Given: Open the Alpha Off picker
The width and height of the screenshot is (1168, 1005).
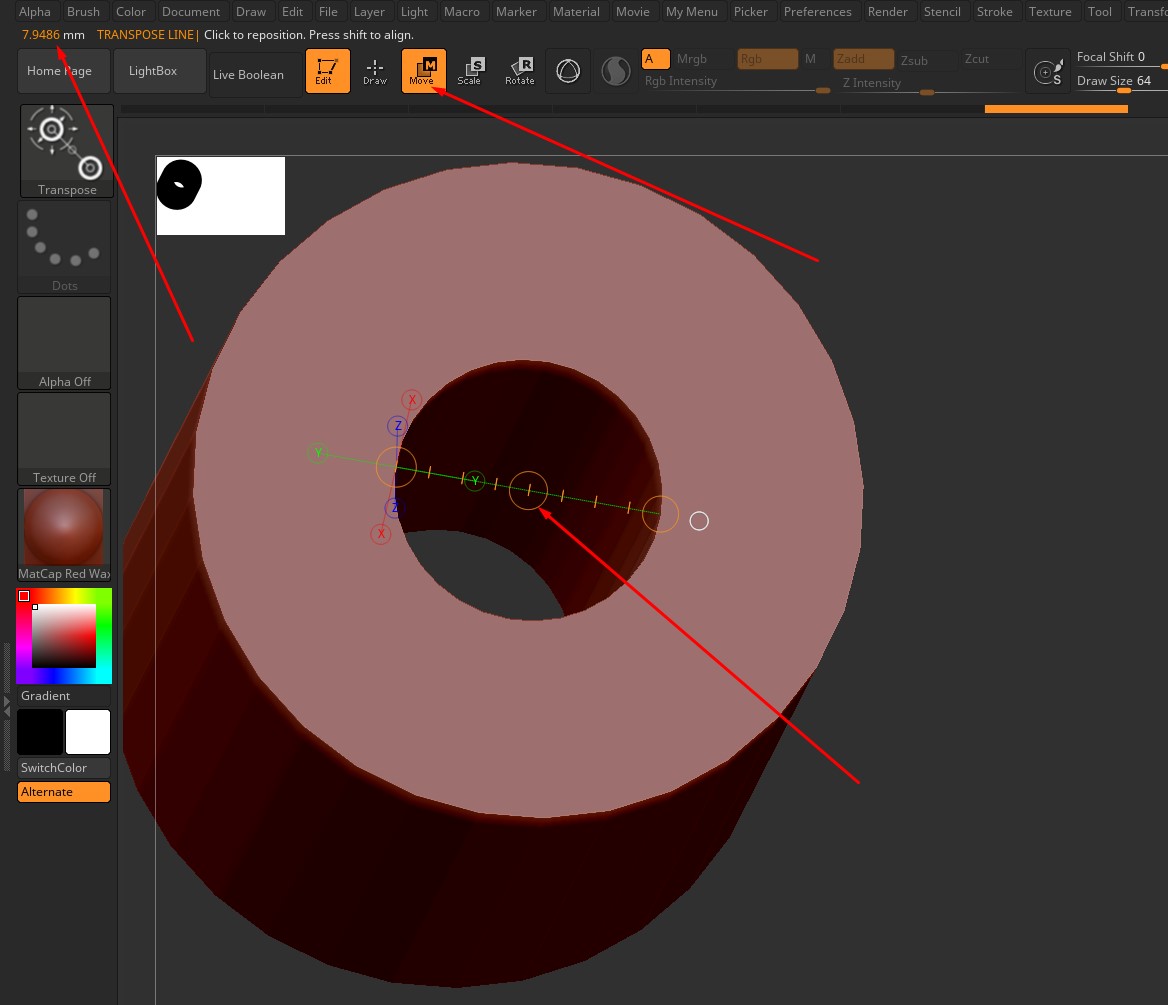Looking at the screenshot, I should (x=64, y=342).
